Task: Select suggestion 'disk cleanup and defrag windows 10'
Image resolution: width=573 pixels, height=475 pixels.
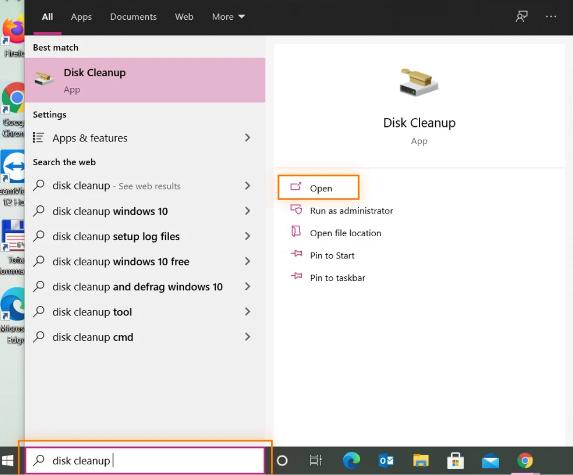Action: 145,286
